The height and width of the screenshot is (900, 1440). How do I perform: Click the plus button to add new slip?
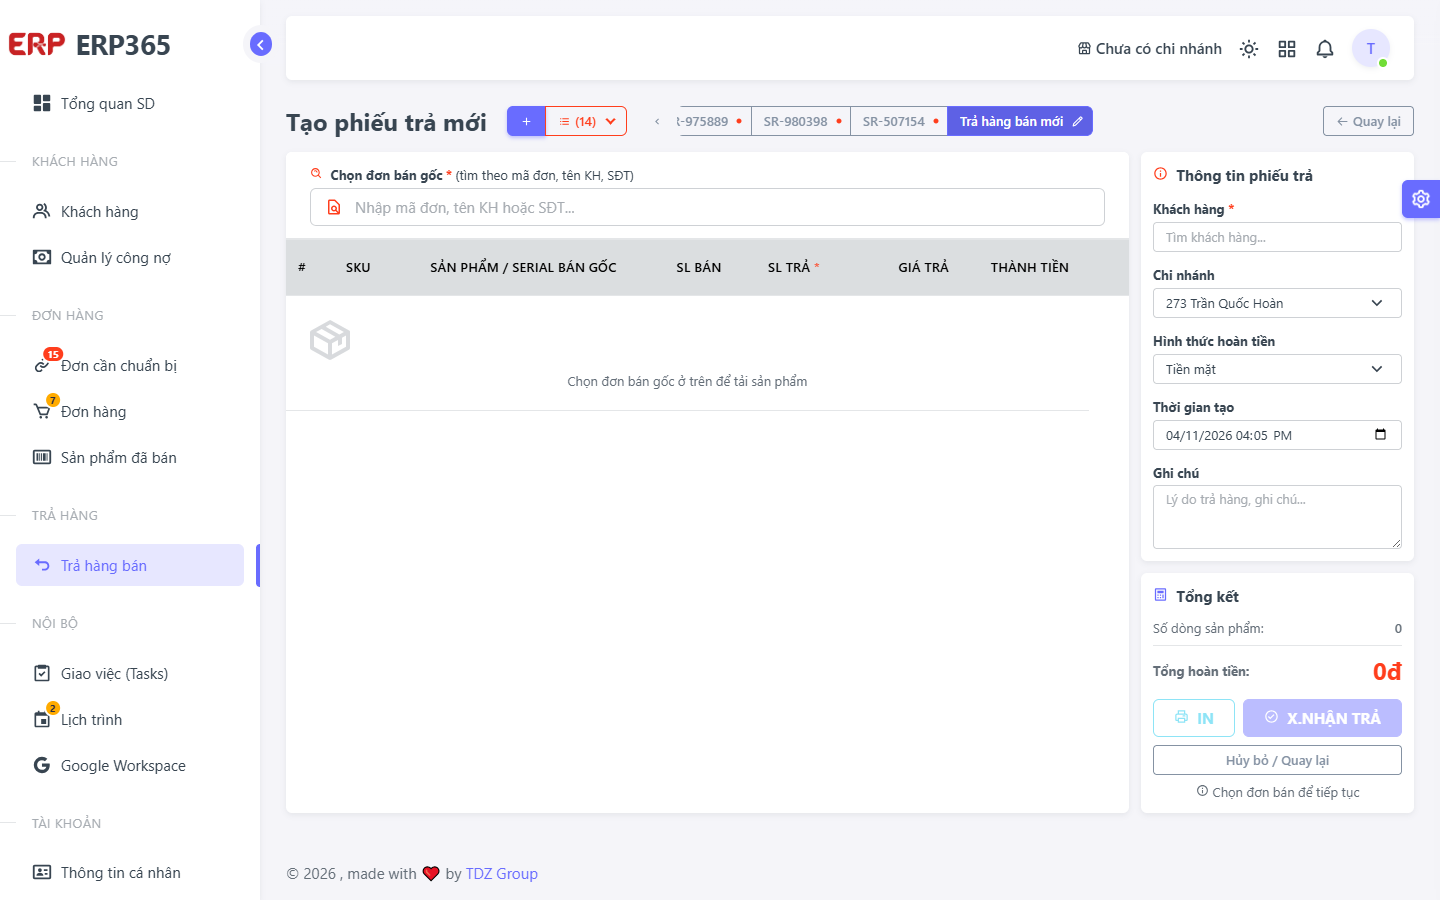(526, 121)
